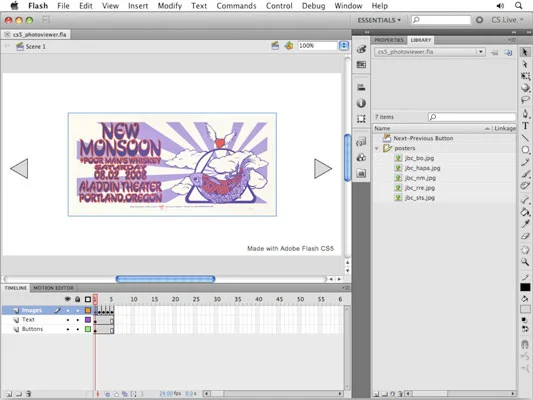Open the stage zoom 100% dropdown
The width and height of the screenshot is (533, 400).
point(344,46)
